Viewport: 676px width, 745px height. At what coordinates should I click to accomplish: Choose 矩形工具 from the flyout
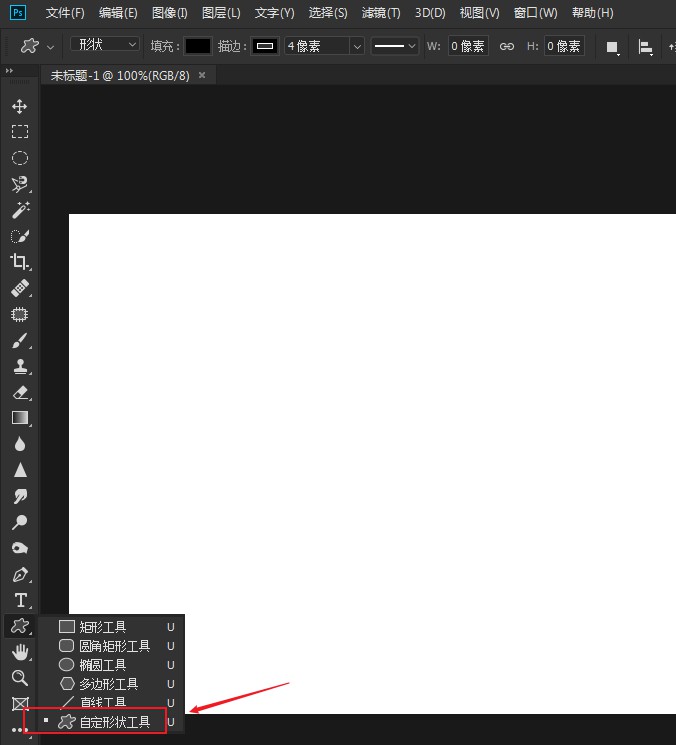coord(112,627)
